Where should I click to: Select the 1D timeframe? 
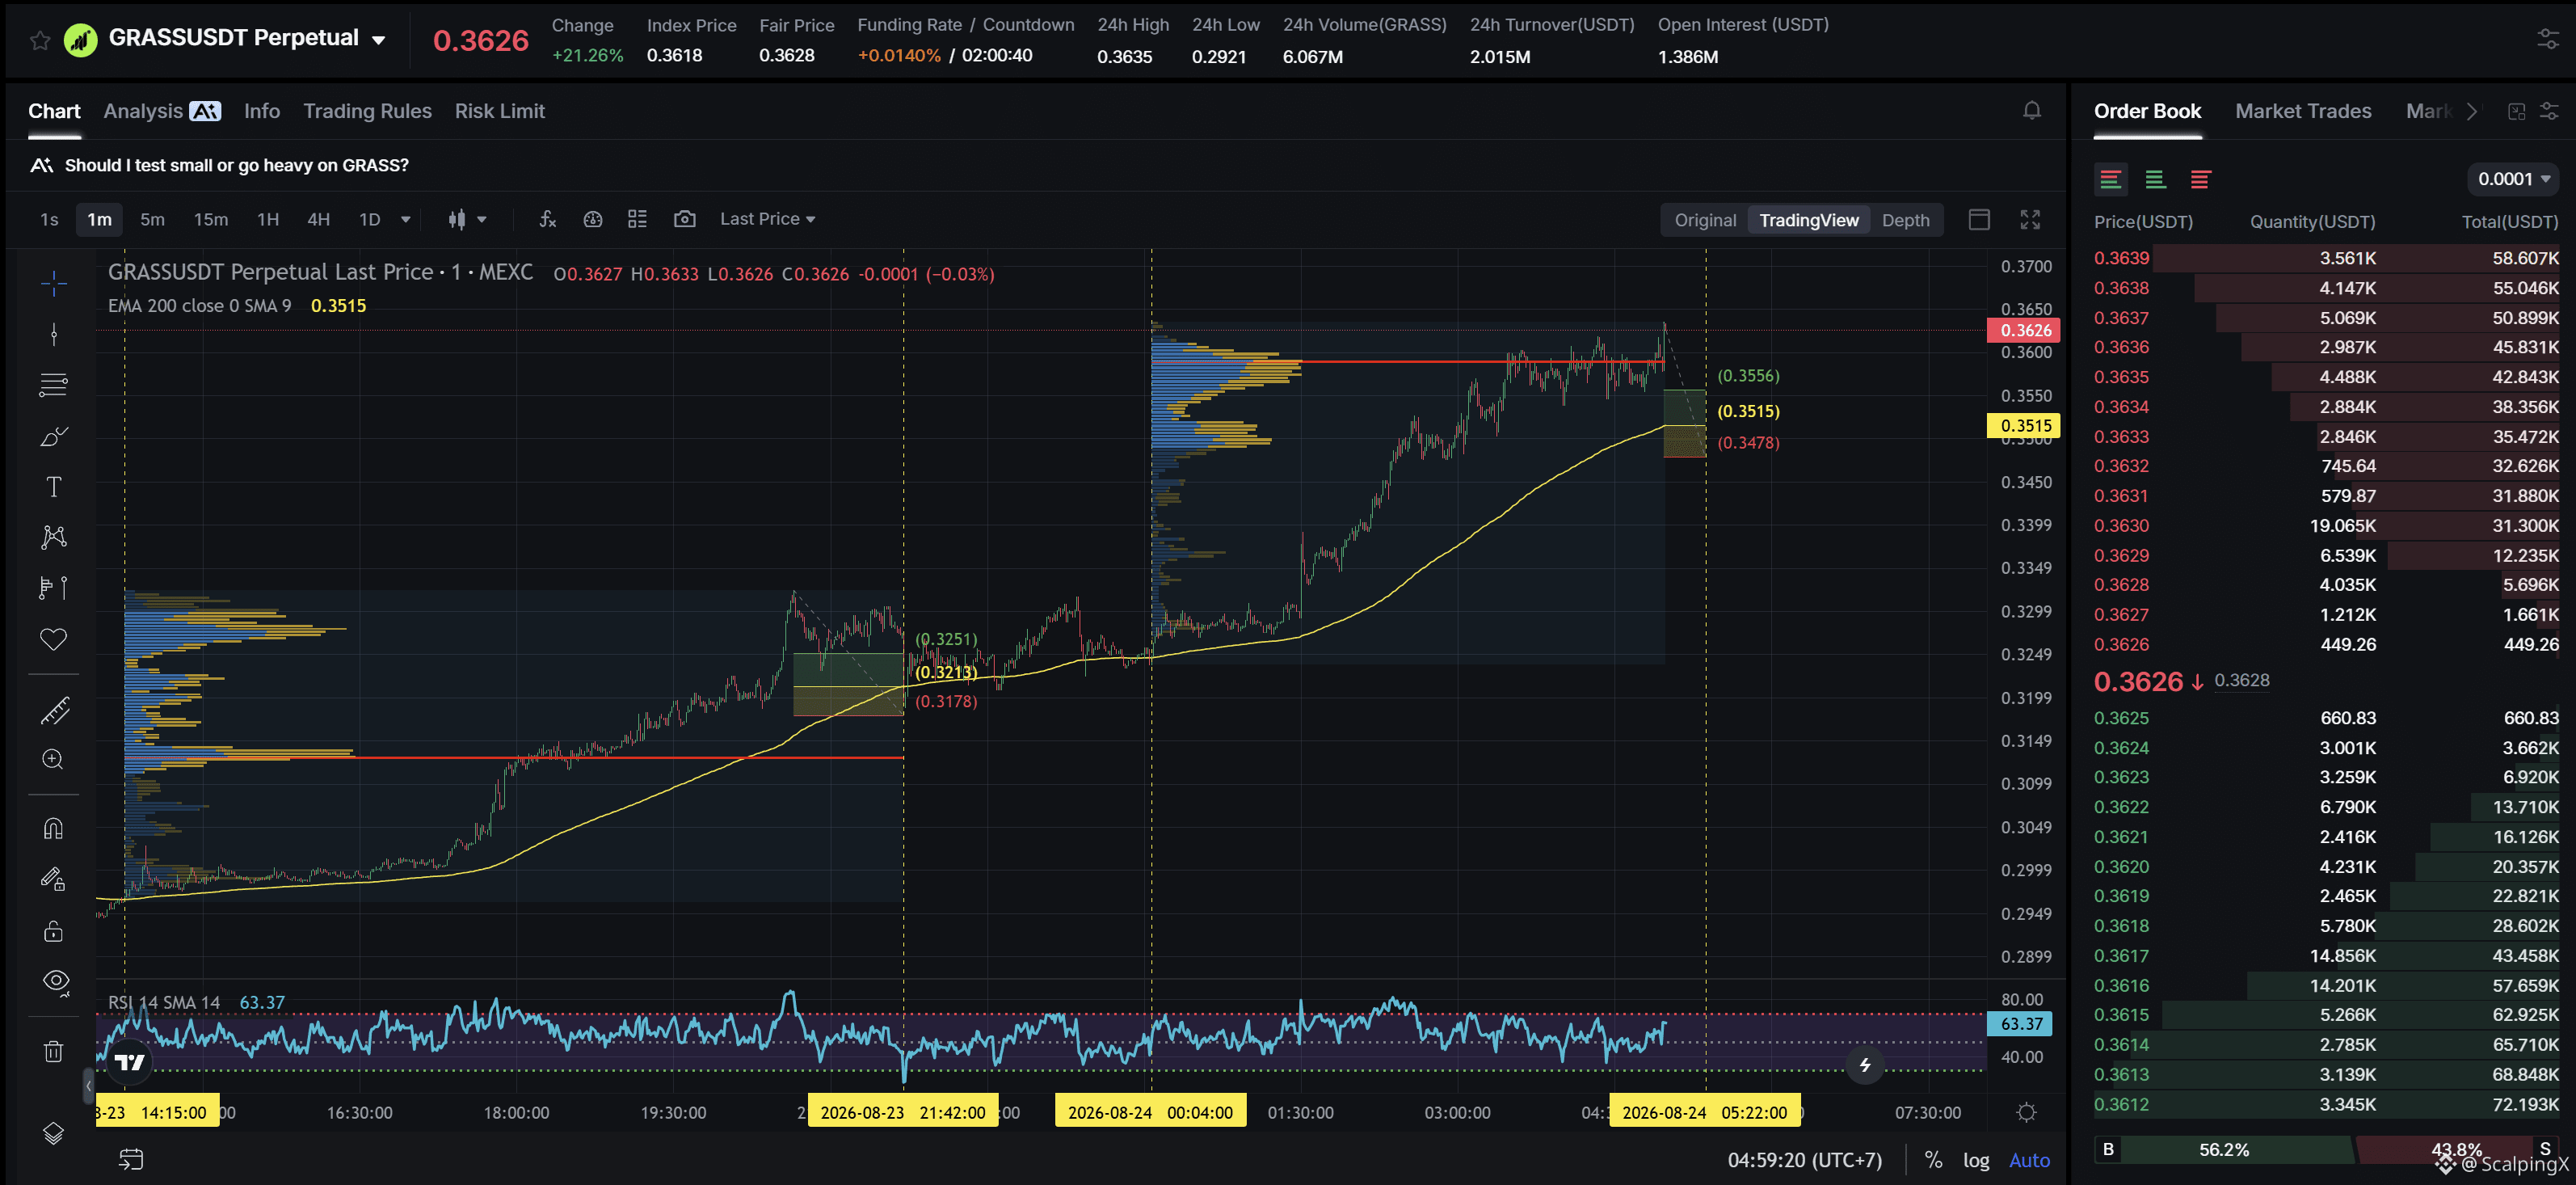[x=370, y=219]
